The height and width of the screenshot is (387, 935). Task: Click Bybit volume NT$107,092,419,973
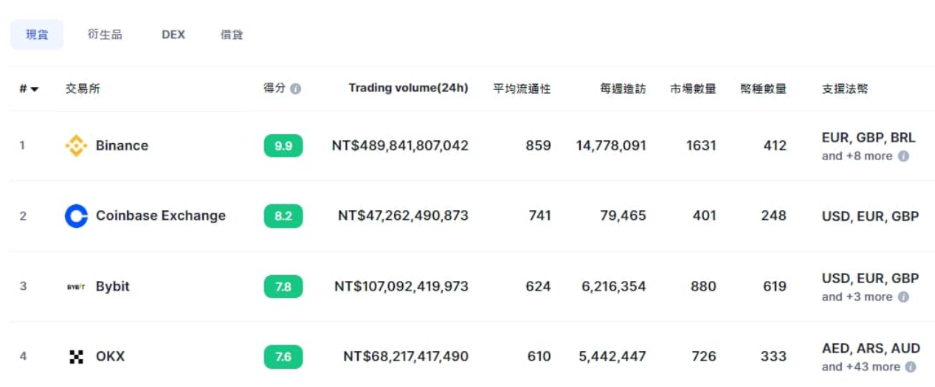click(x=401, y=287)
